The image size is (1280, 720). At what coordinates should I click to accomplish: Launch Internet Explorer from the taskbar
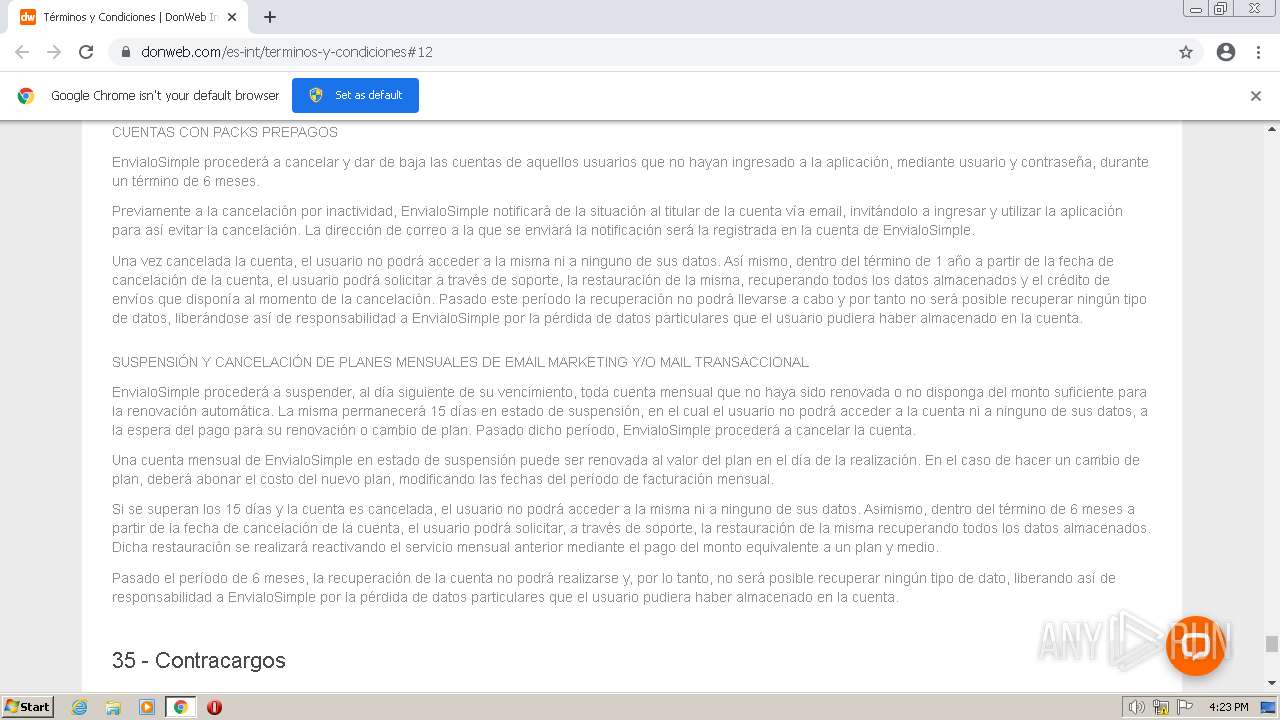tap(80, 707)
